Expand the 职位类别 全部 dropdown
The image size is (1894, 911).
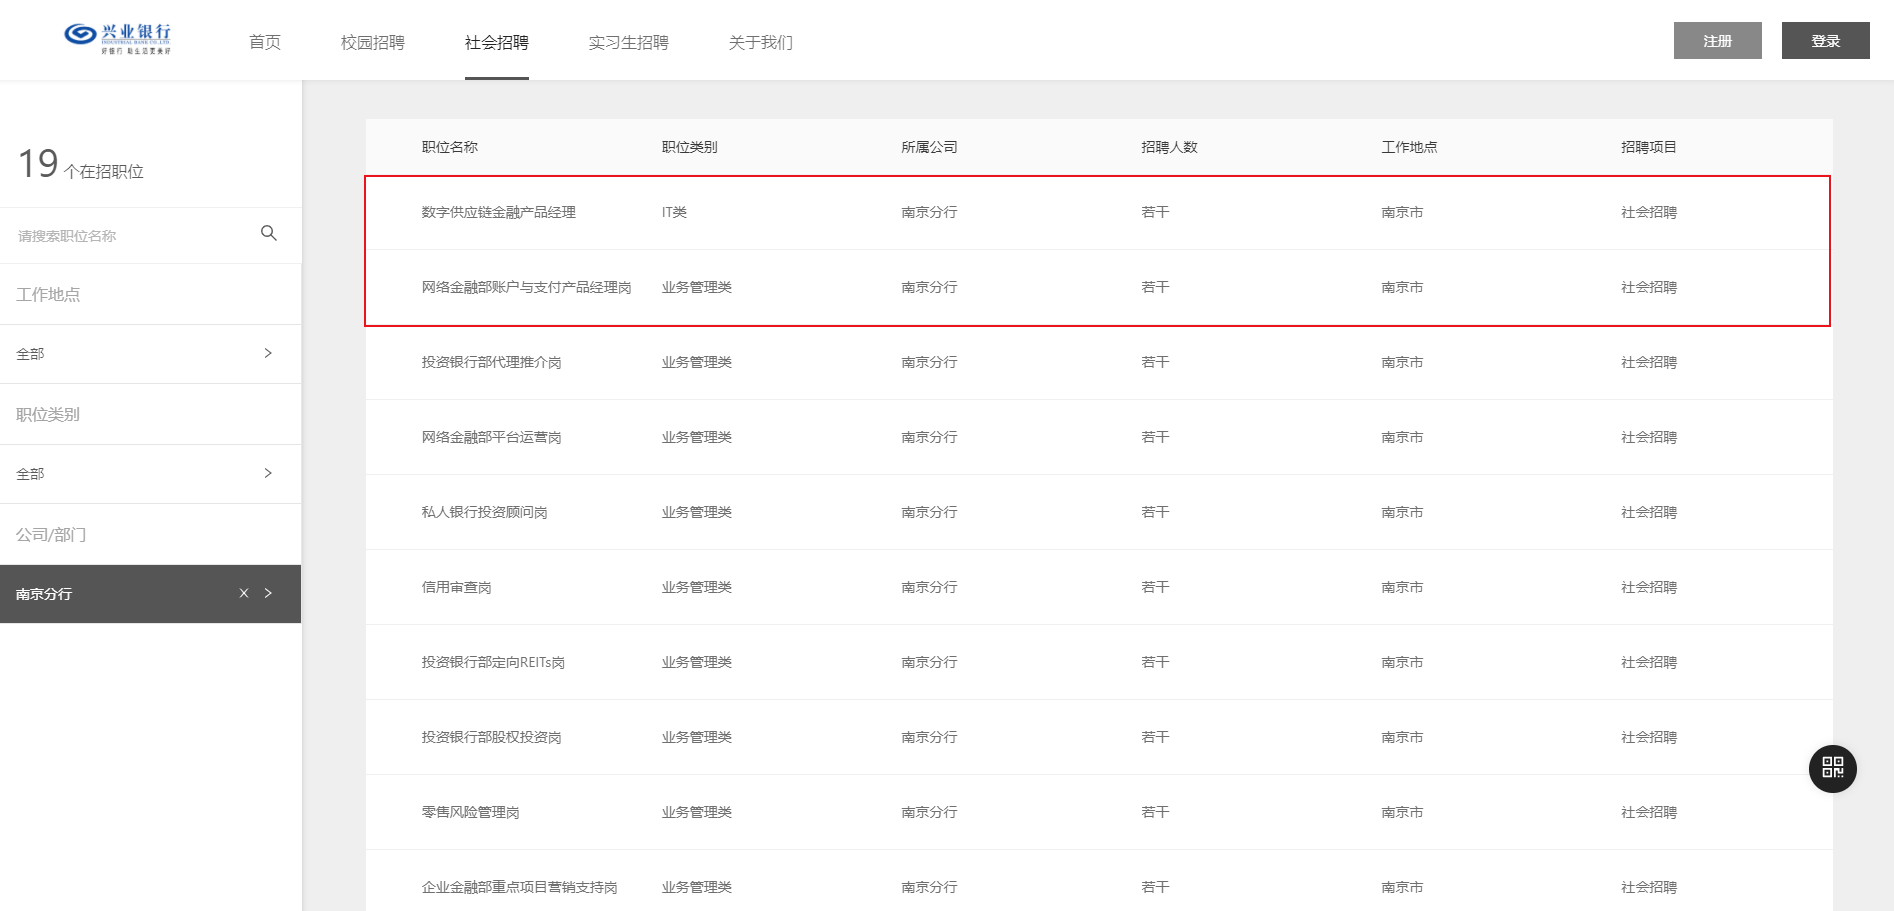click(x=150, y=474)
